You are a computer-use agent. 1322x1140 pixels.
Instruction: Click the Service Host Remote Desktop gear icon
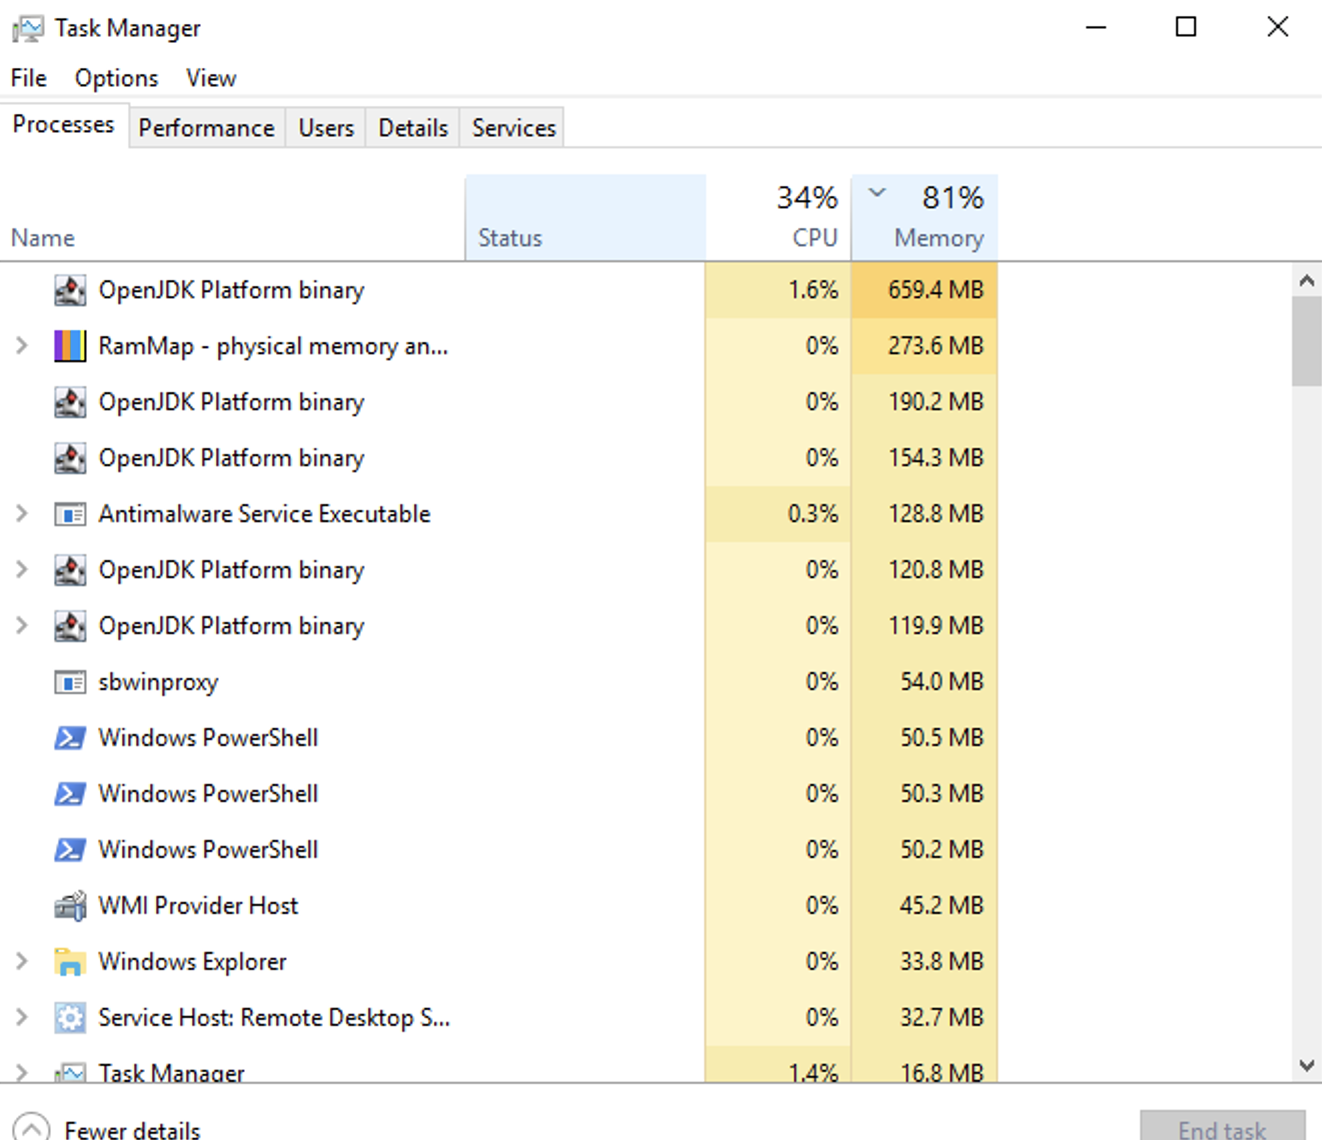tap(70, 1018)
